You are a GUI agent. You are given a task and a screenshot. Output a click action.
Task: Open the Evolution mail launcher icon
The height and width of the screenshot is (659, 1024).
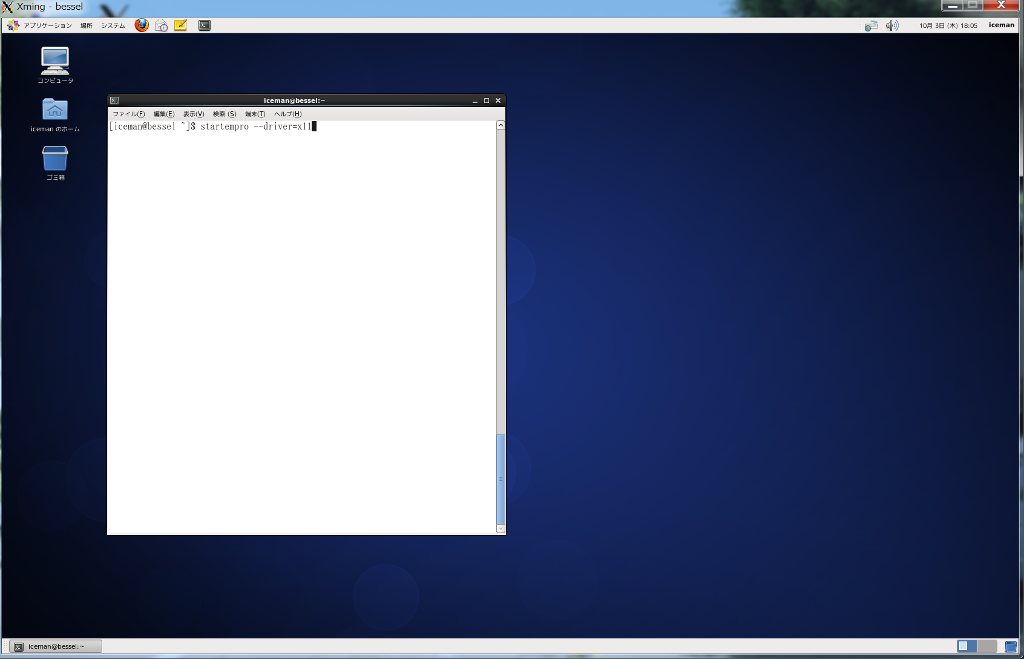point(161,25)
